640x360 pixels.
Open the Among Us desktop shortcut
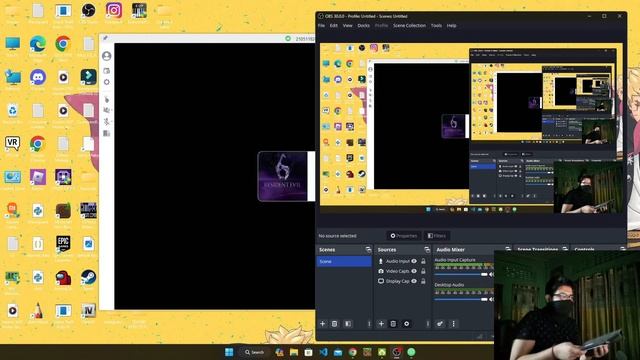click(63, 278)
